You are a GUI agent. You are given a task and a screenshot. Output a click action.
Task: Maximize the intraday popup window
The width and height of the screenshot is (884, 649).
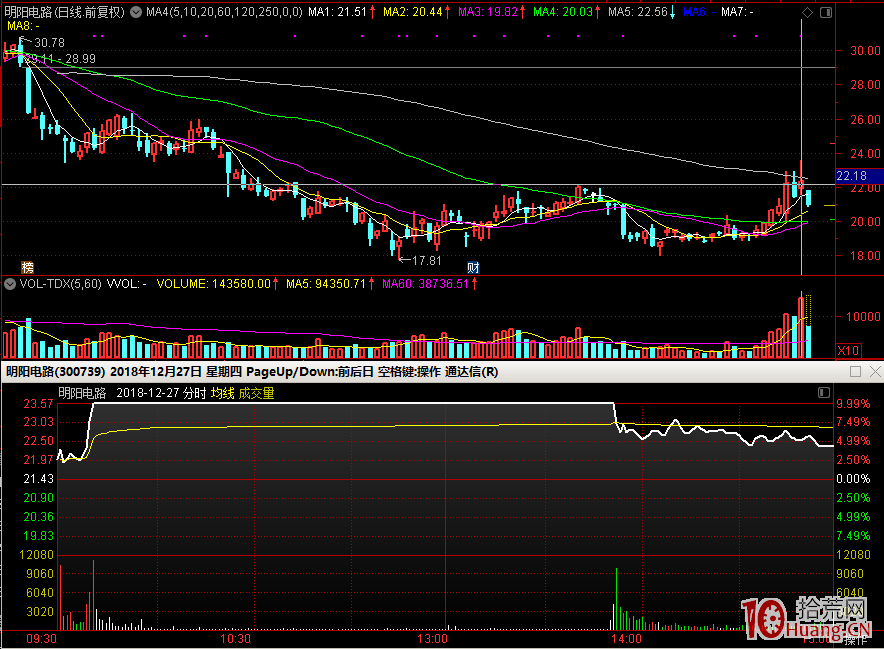[x=855, y=372]
